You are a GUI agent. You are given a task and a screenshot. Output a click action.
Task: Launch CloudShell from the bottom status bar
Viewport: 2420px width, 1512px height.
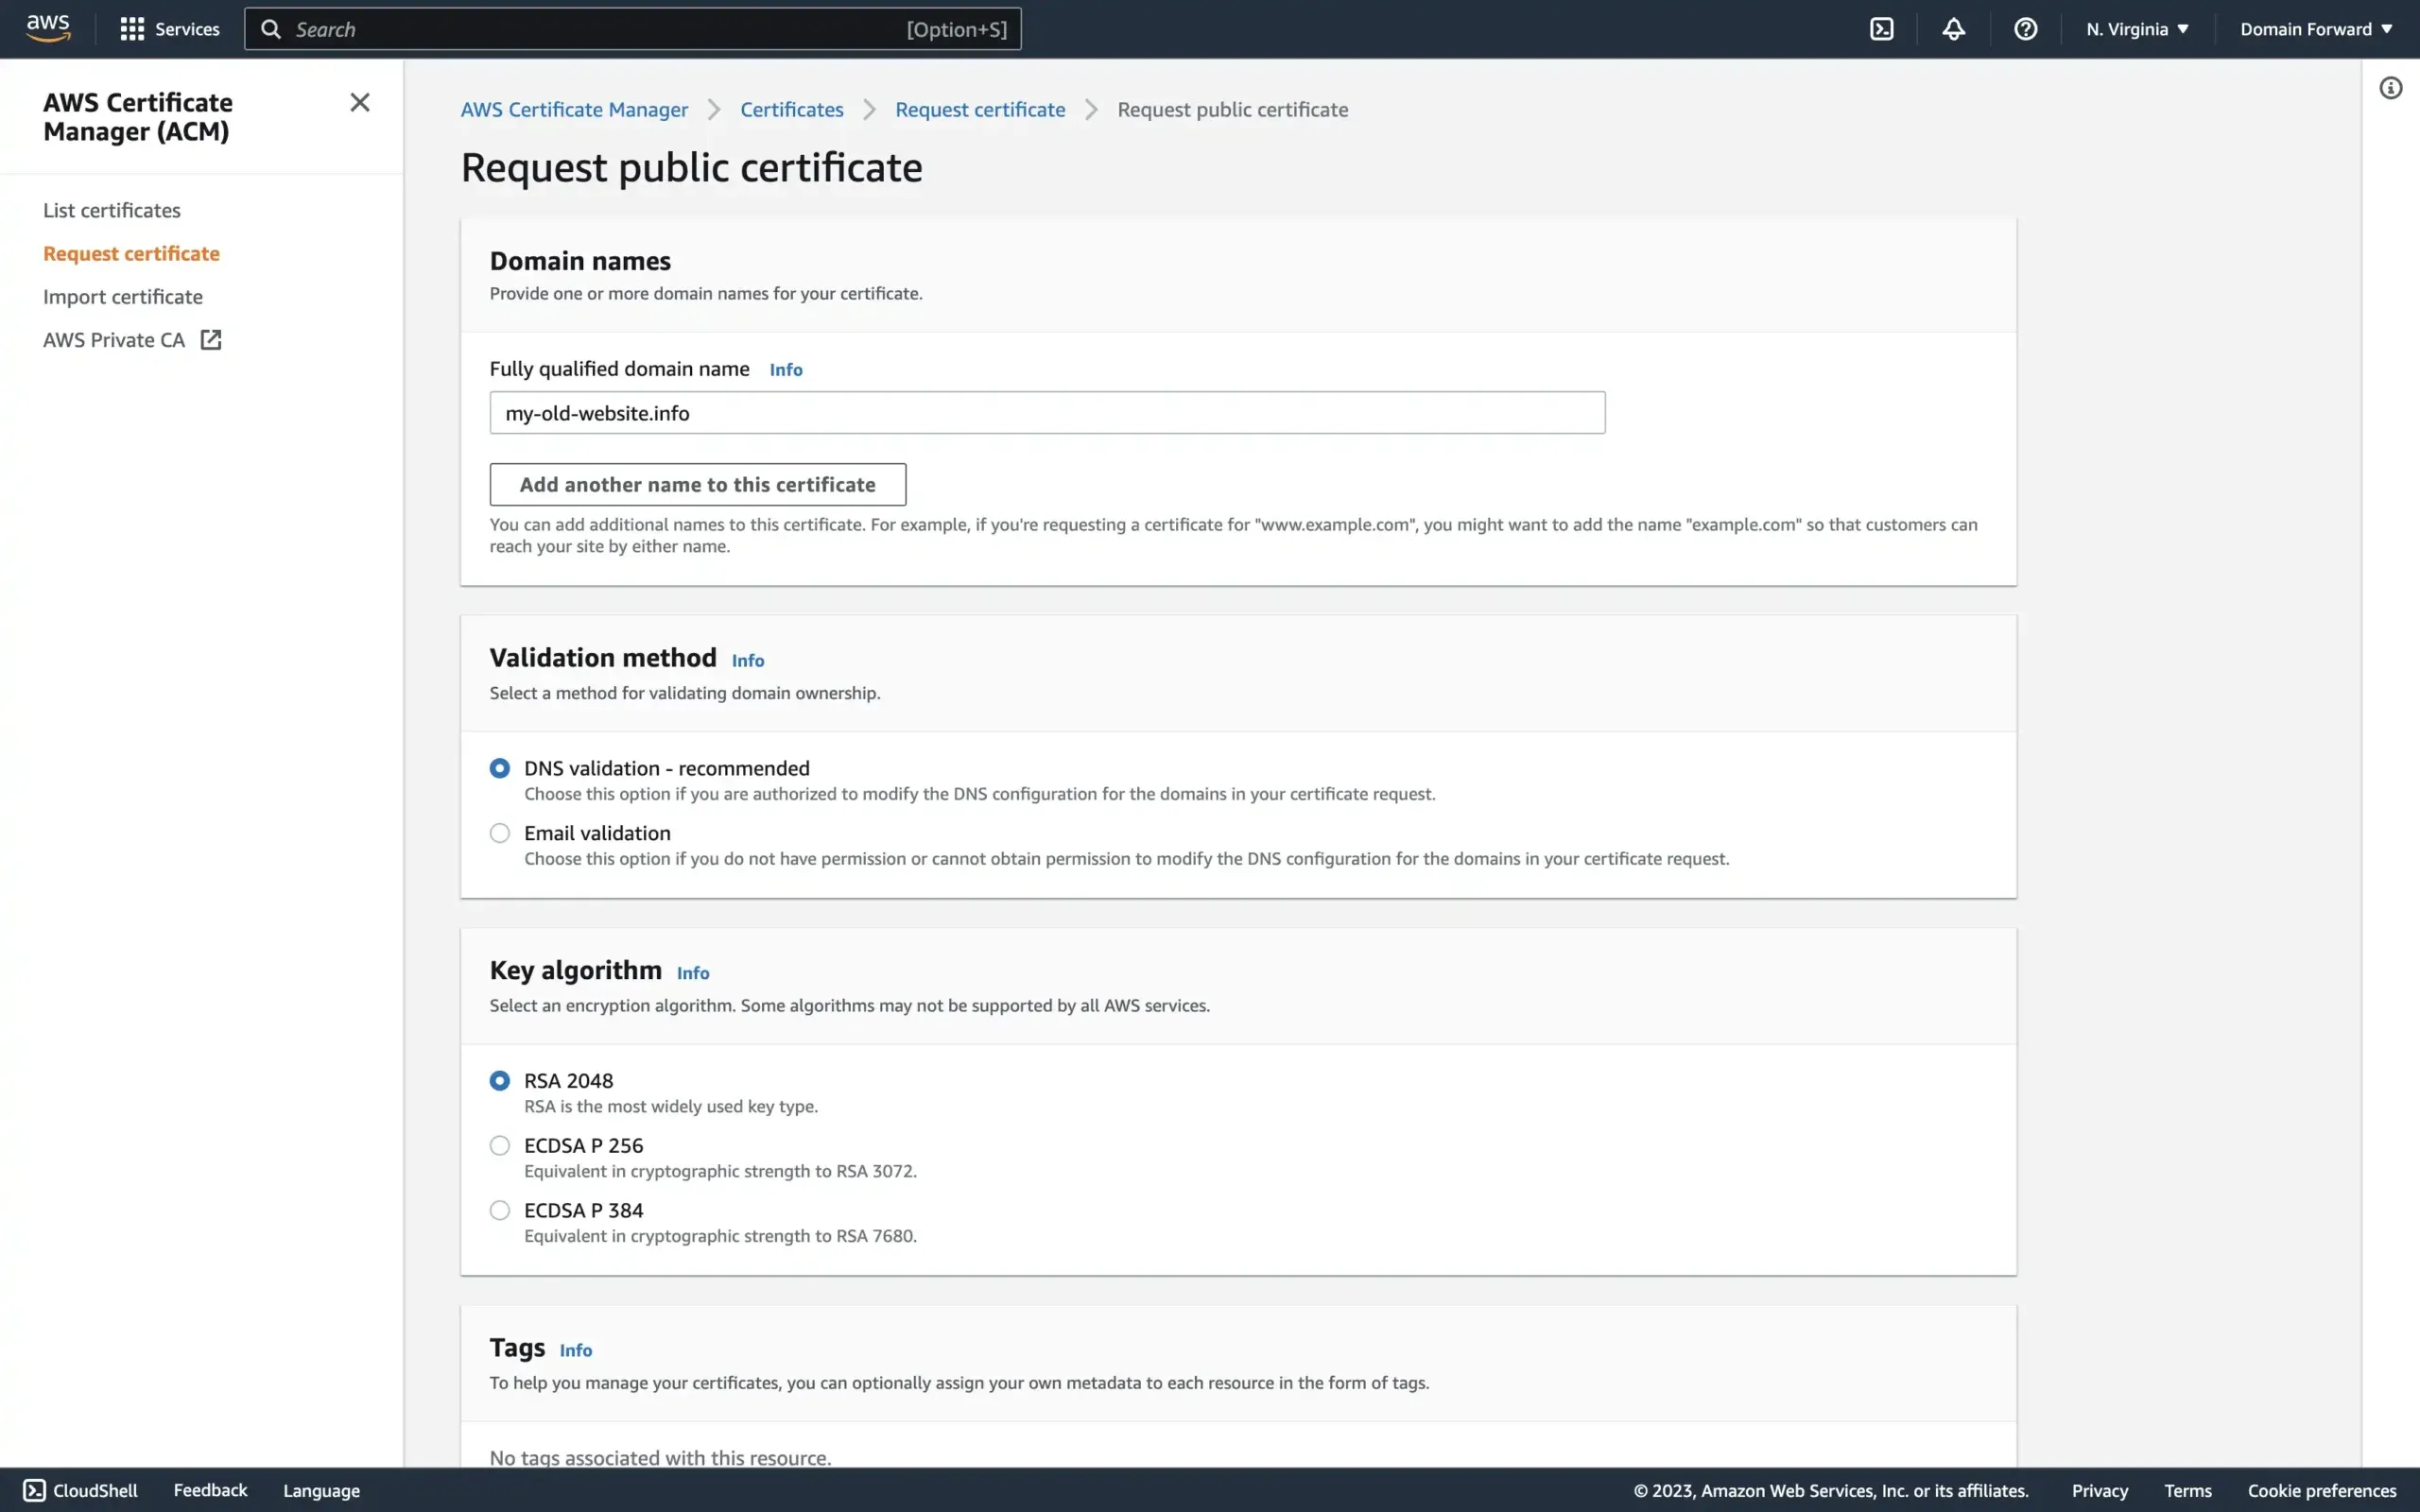[82, 1489]
